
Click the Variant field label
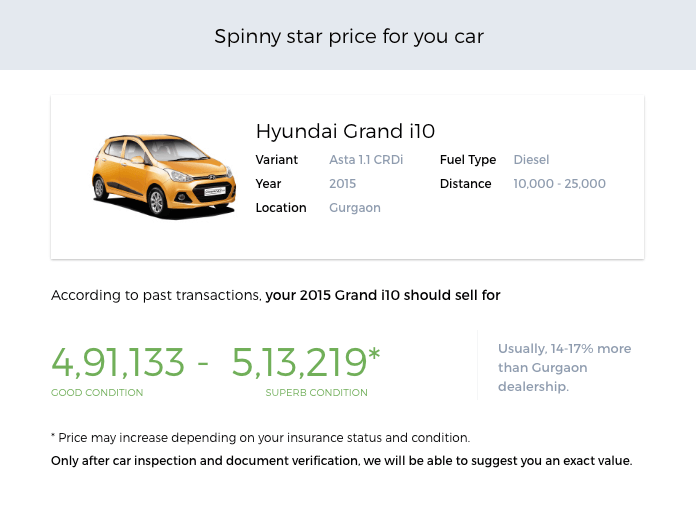click(x=276, y=160)
